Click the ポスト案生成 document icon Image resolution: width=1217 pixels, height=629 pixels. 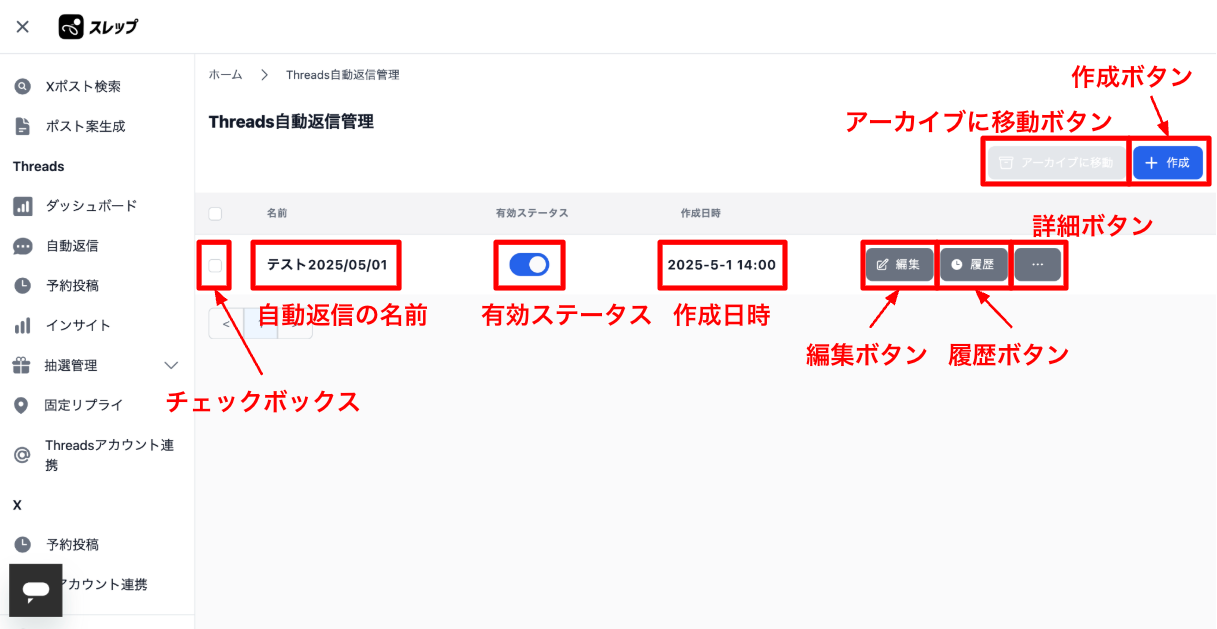point(22,126)
